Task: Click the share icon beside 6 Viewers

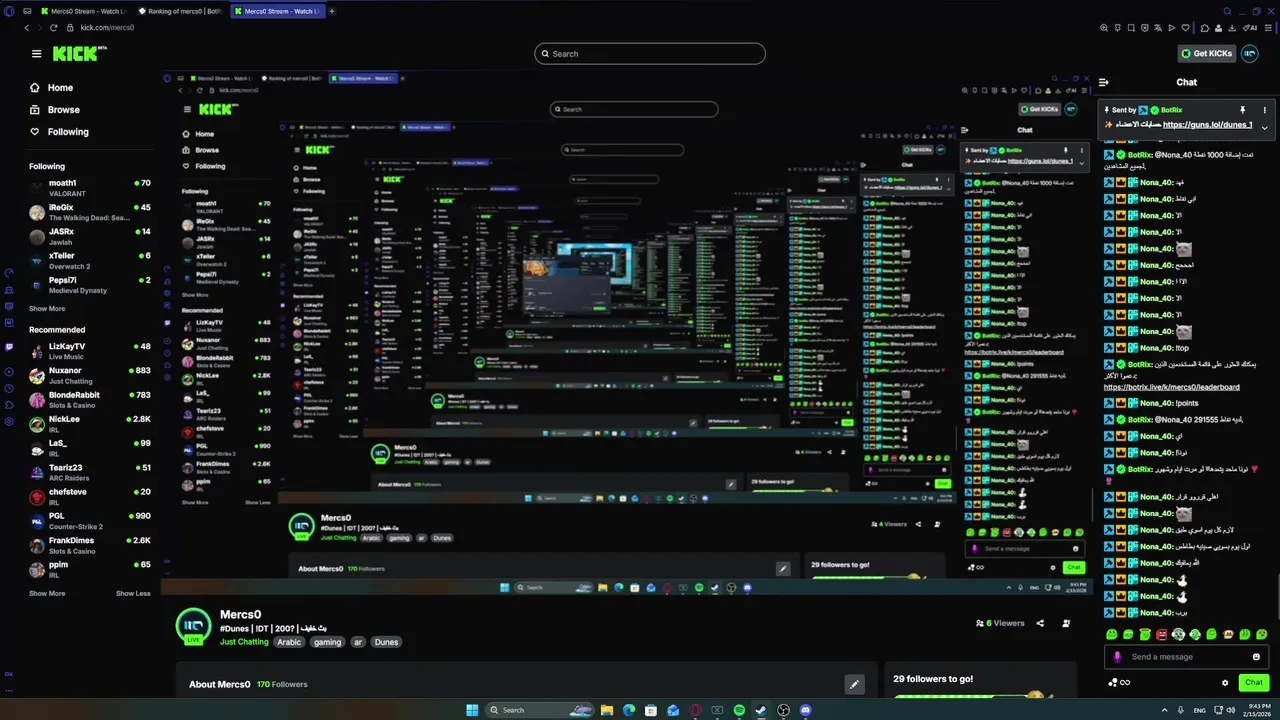Action: 1040,623
